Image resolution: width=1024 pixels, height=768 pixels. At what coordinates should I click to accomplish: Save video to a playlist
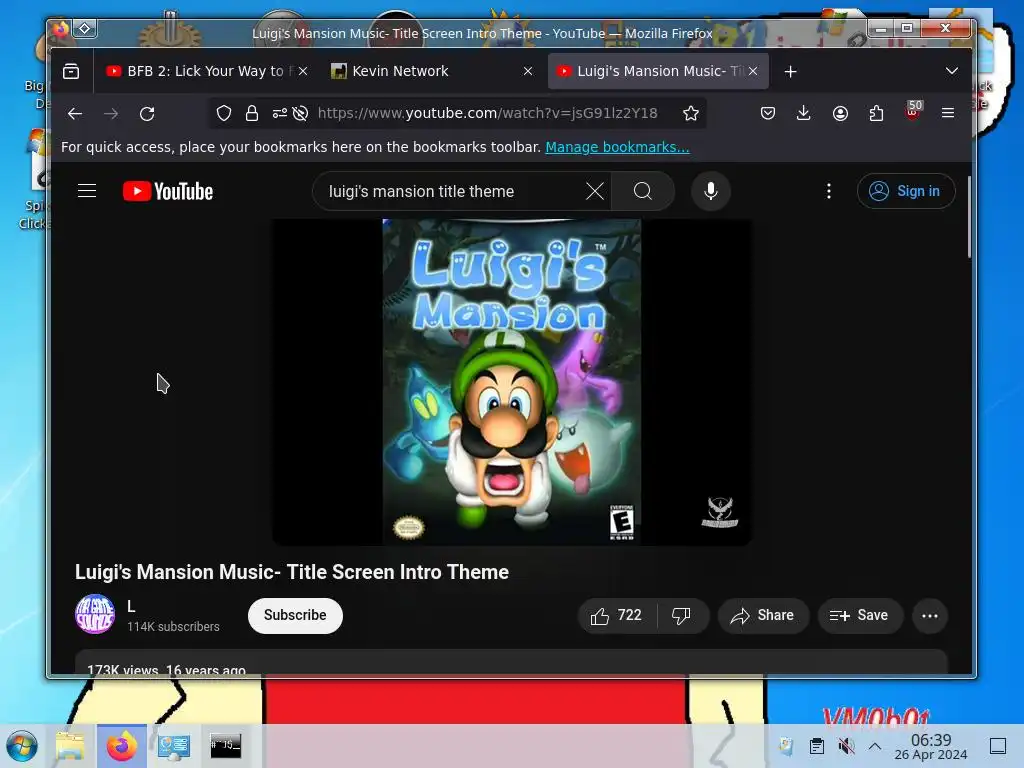[859, 616]
